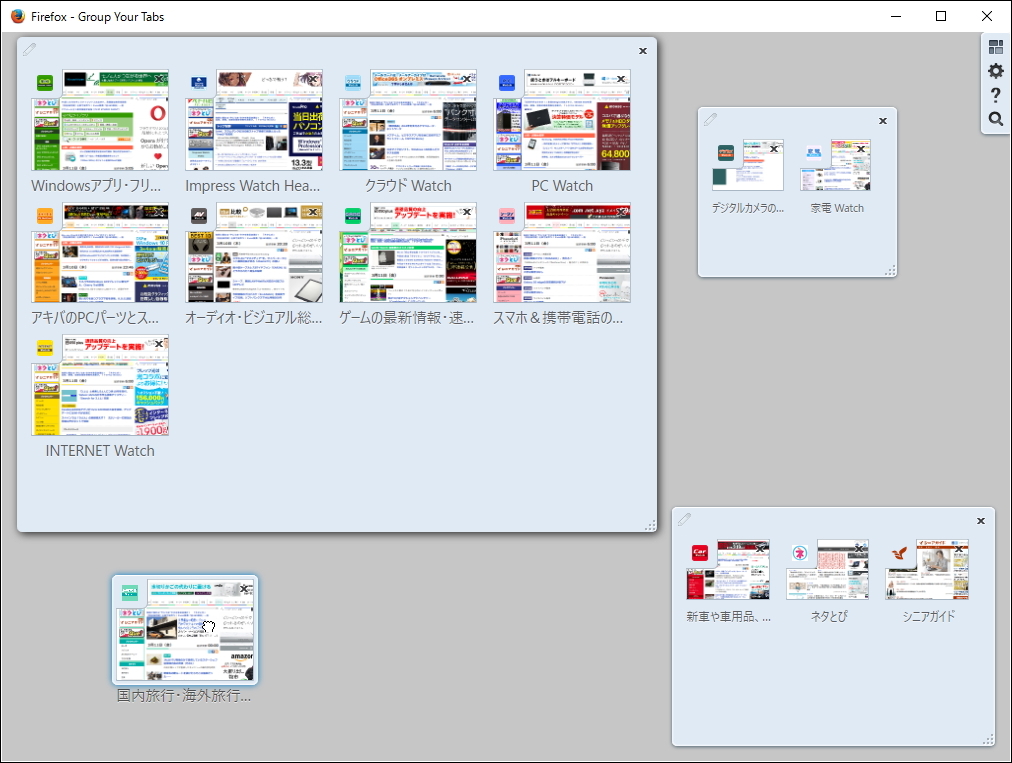Close the Impress Watch Hea... tab
Screen dimensions: 1012x763
(x=313, y=79)
